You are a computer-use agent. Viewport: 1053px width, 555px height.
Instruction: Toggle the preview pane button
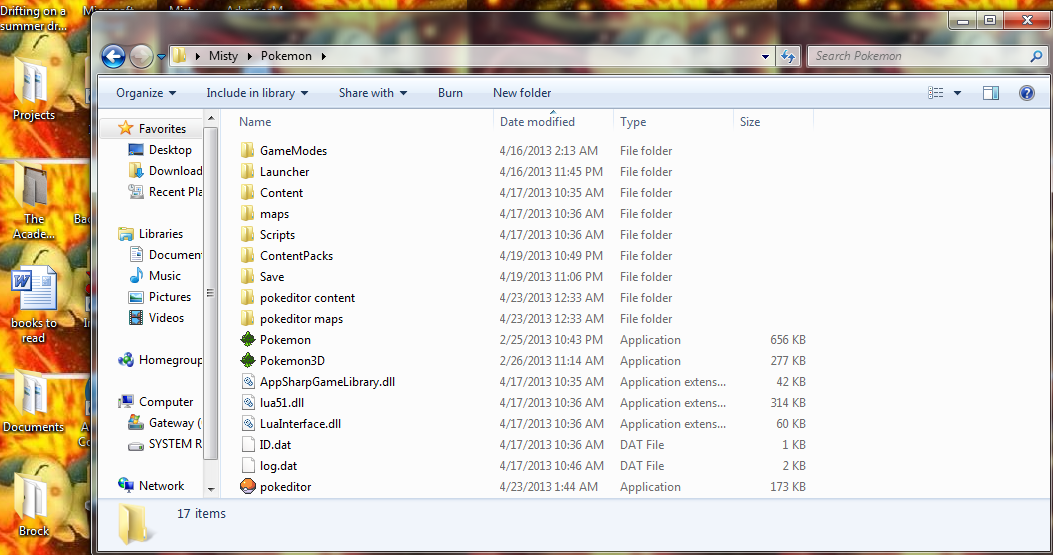click(x=991, y=93)
